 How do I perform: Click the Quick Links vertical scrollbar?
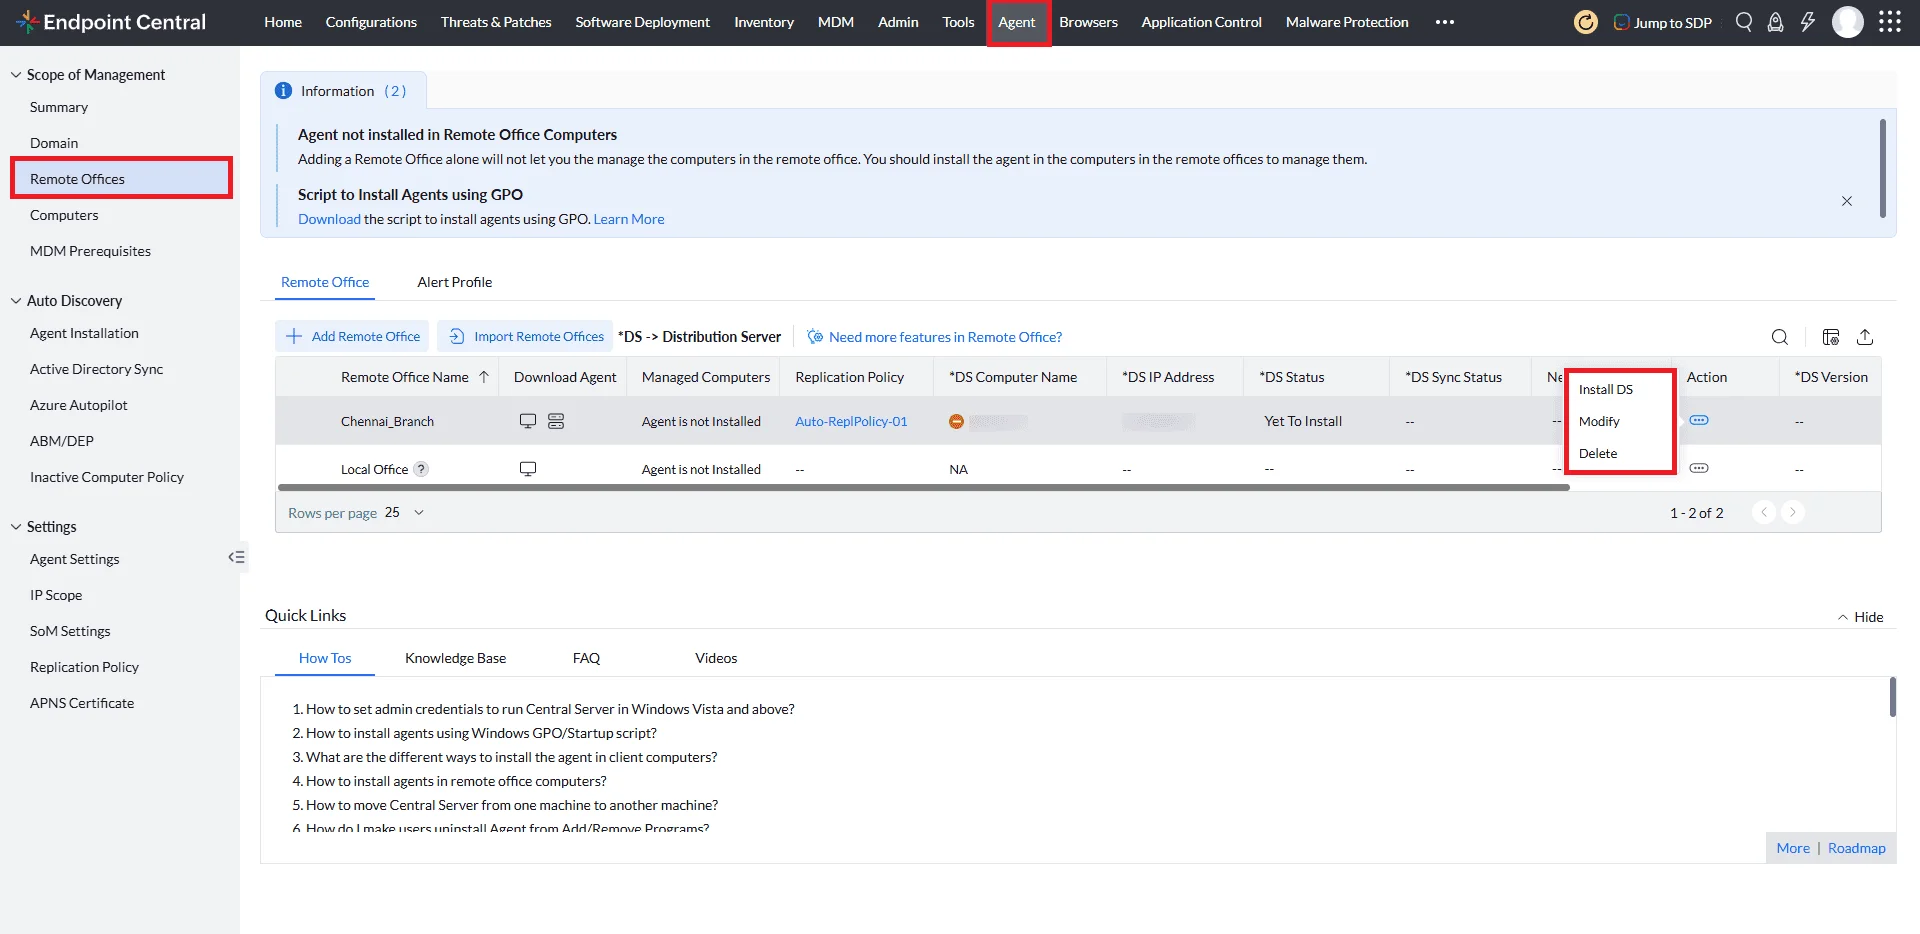click(1893, 697)
